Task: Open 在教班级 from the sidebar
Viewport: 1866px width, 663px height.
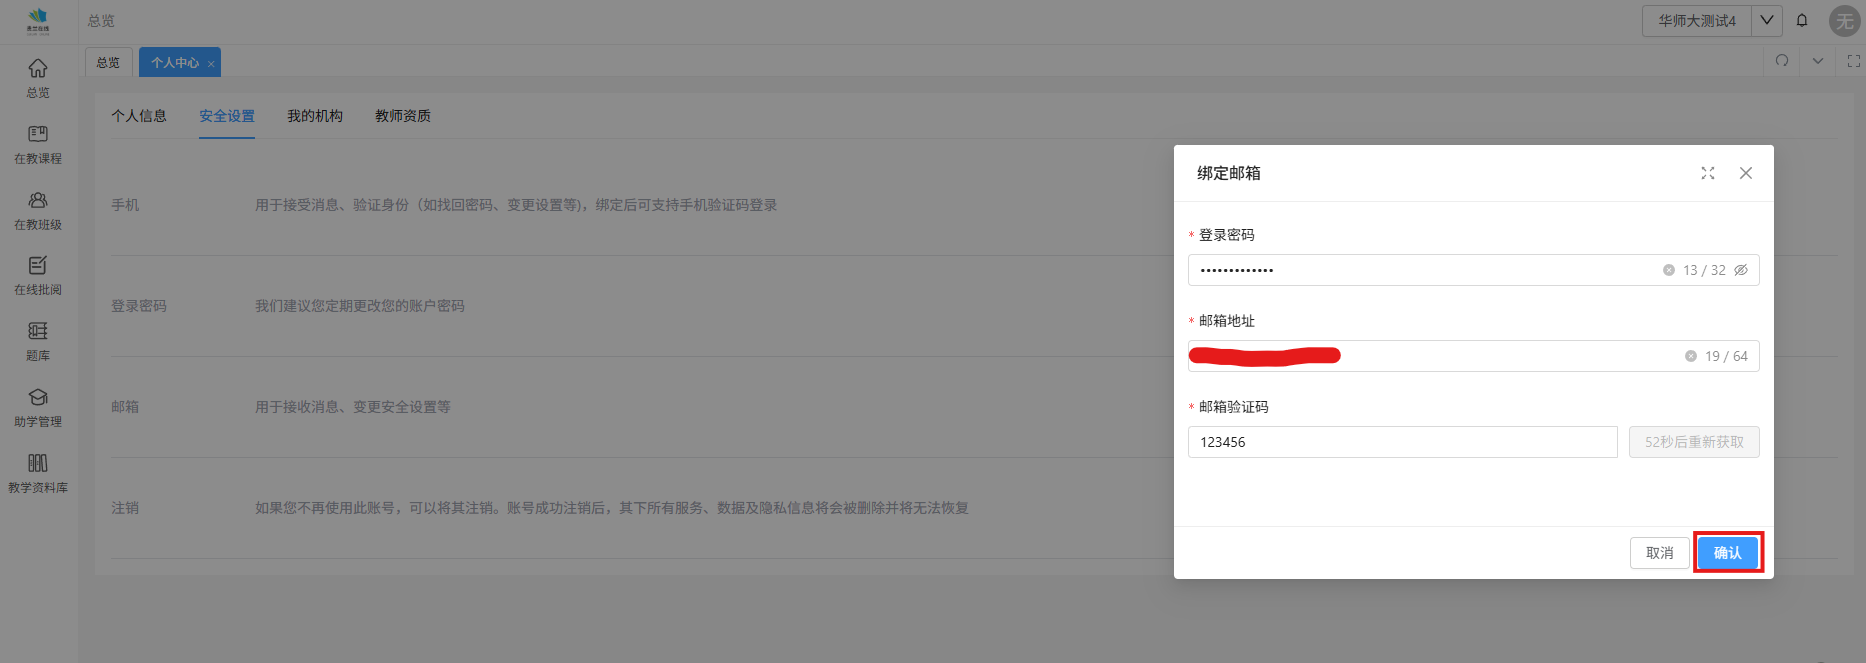Action: pos(38,201)
